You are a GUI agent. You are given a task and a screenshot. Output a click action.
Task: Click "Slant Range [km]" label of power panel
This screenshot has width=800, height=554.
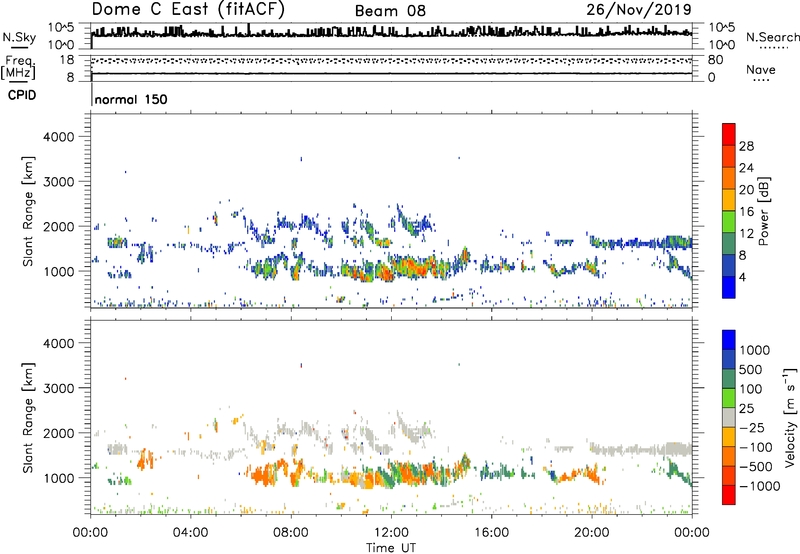click(28, 211)
